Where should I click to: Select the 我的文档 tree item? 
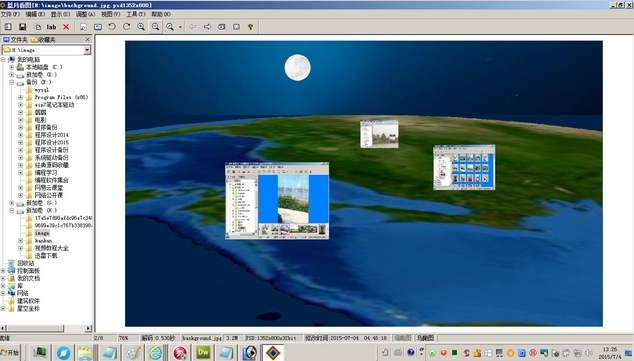[28, 278]
